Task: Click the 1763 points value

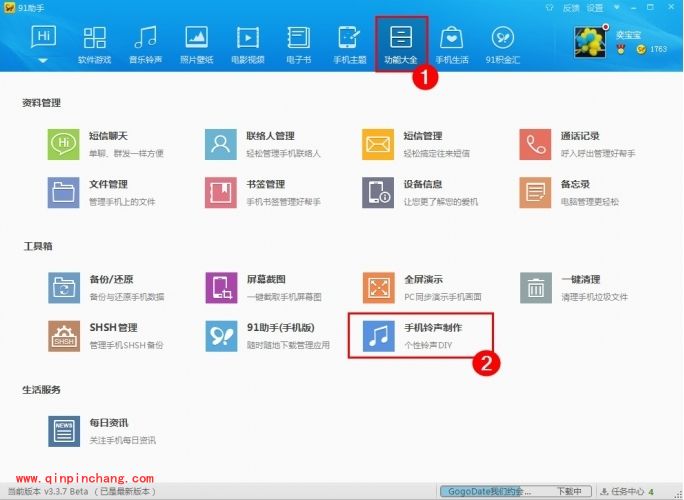Action: 658,49
